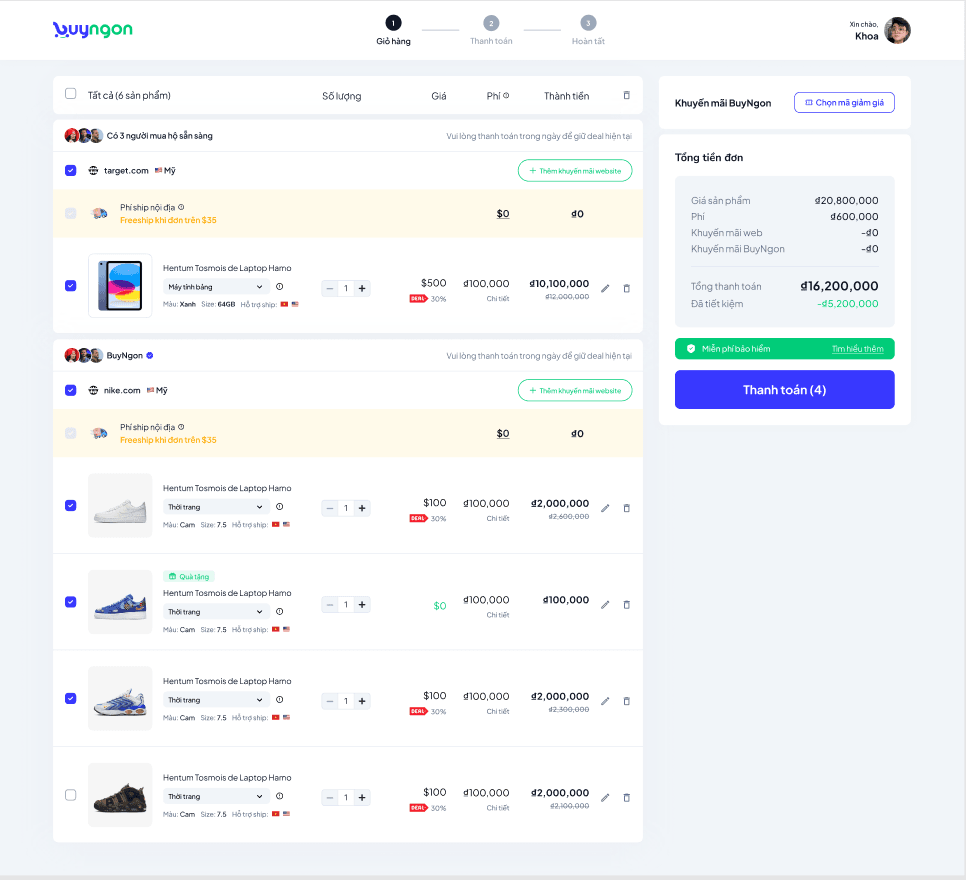The height and width of the screenshot is (880, 966).
Task: Uncheck the gift blue shoe checkbox
Action: pyautogui.click(x=71, y=602)
